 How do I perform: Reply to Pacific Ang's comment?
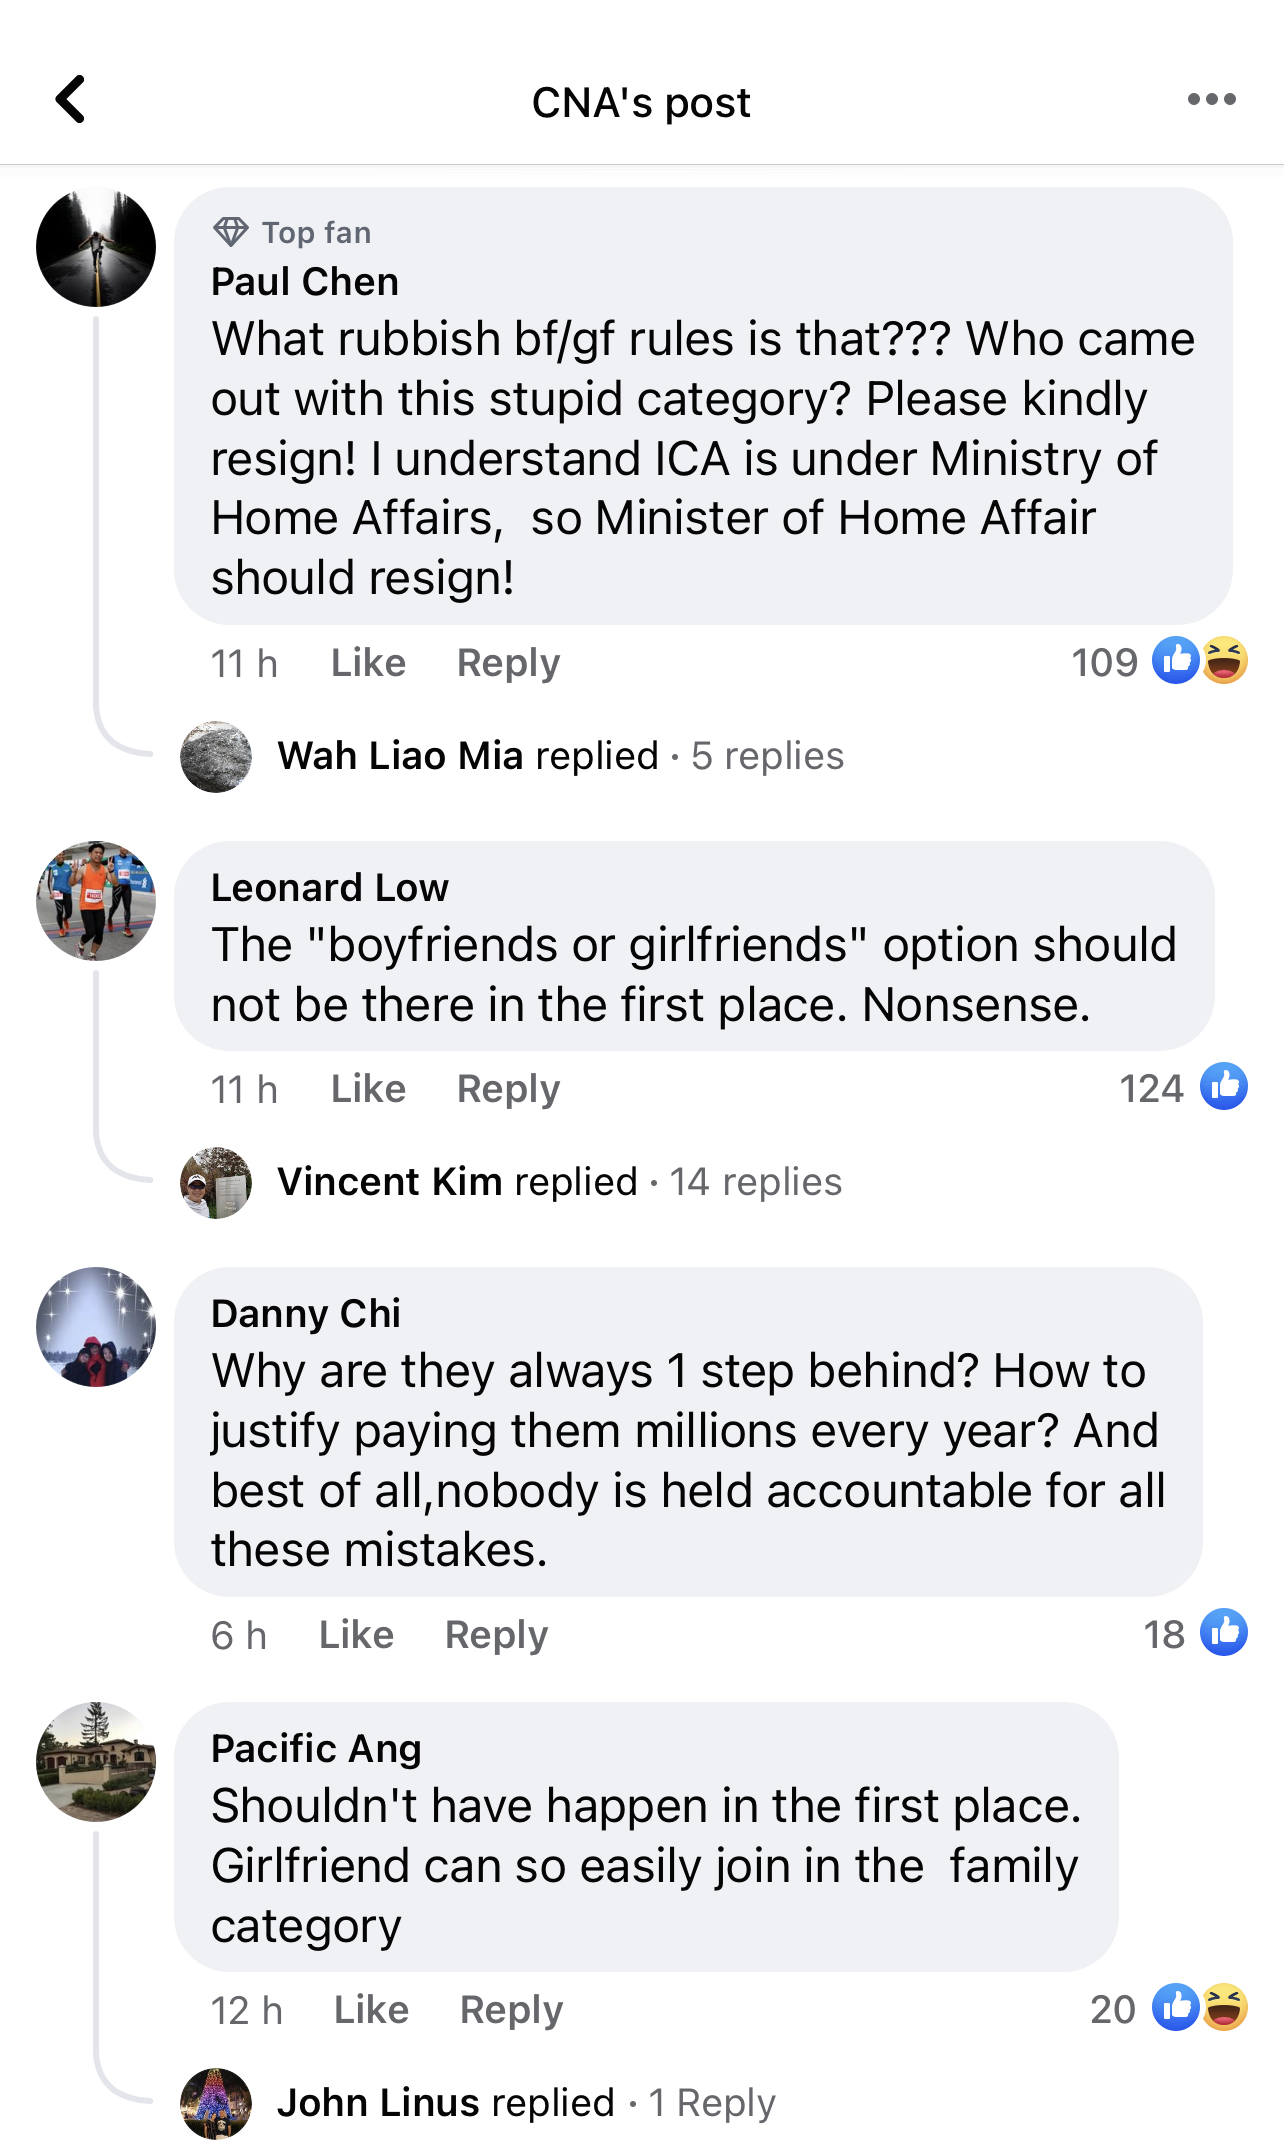click(x=511, y=2010)
